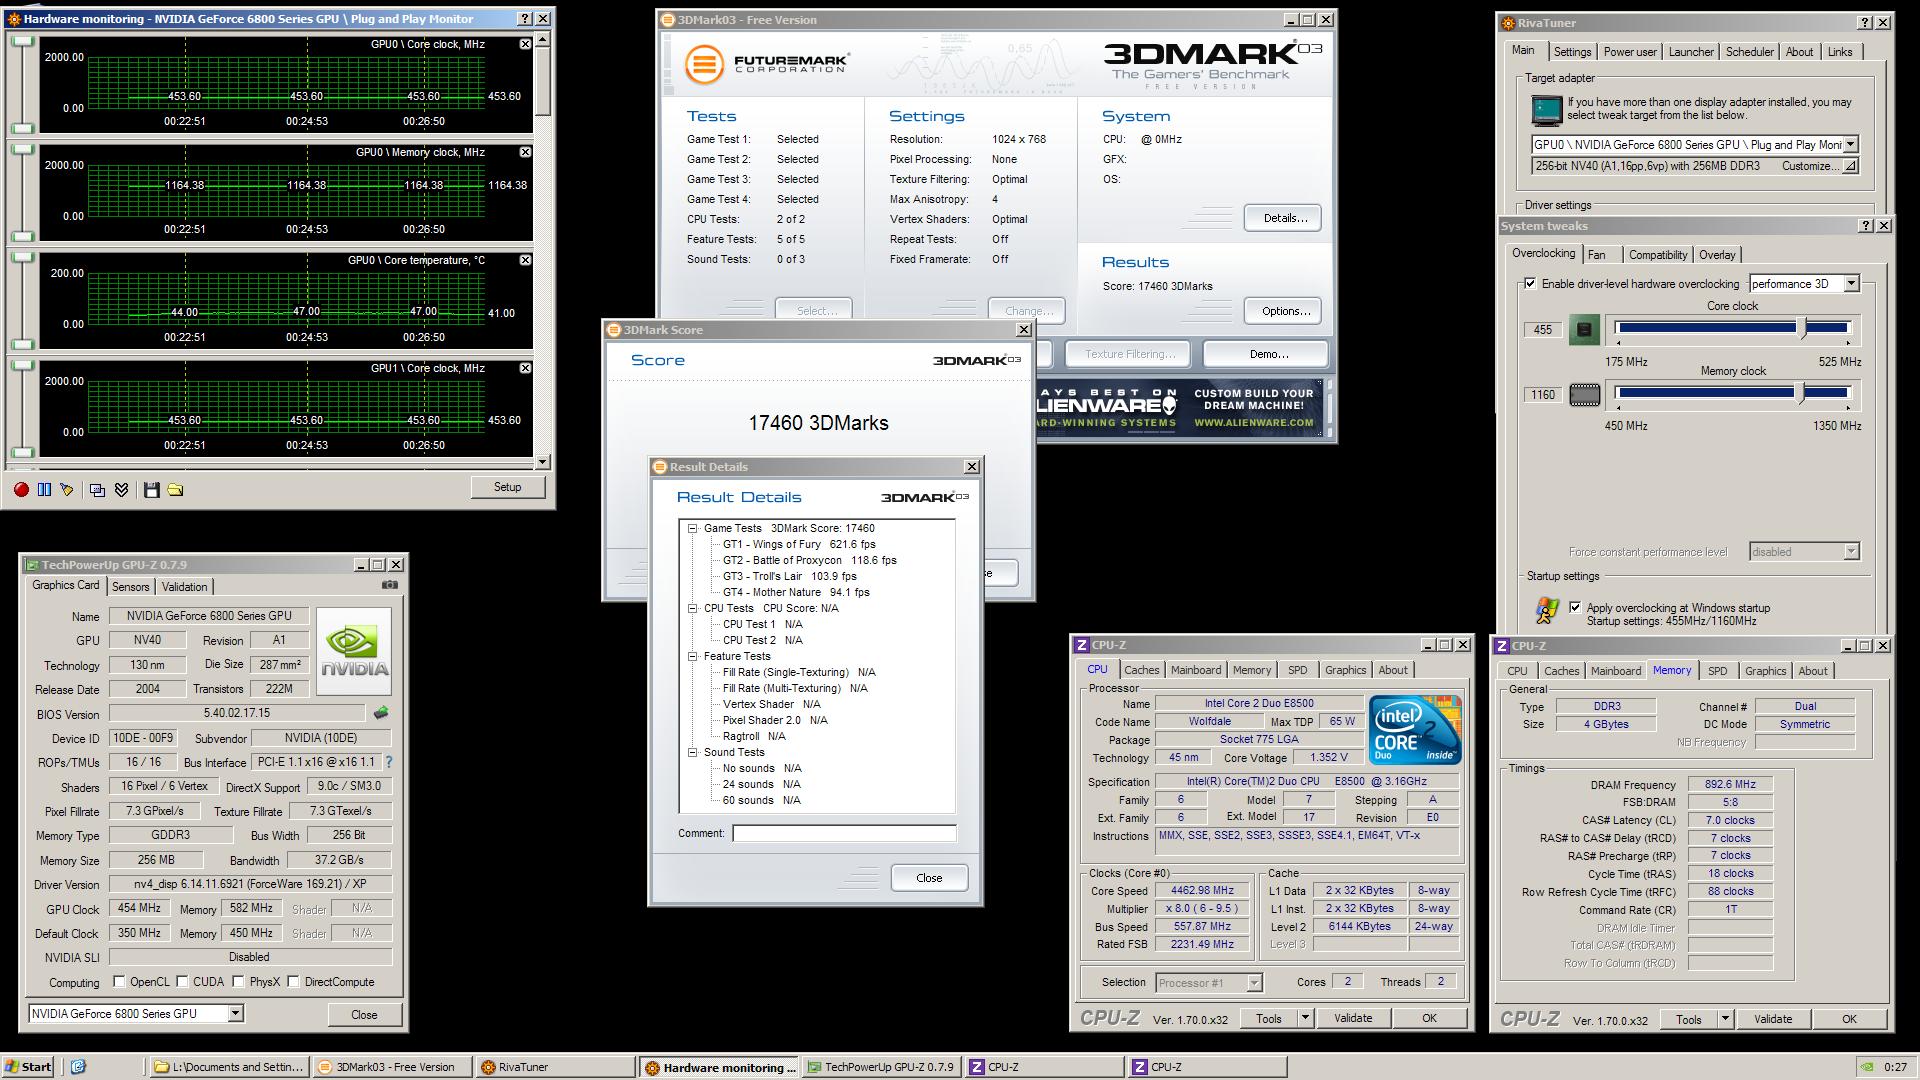Click the GPU0 Core clock vertical scale slider
1920x1080 pixels.
[x=22, y=84]
